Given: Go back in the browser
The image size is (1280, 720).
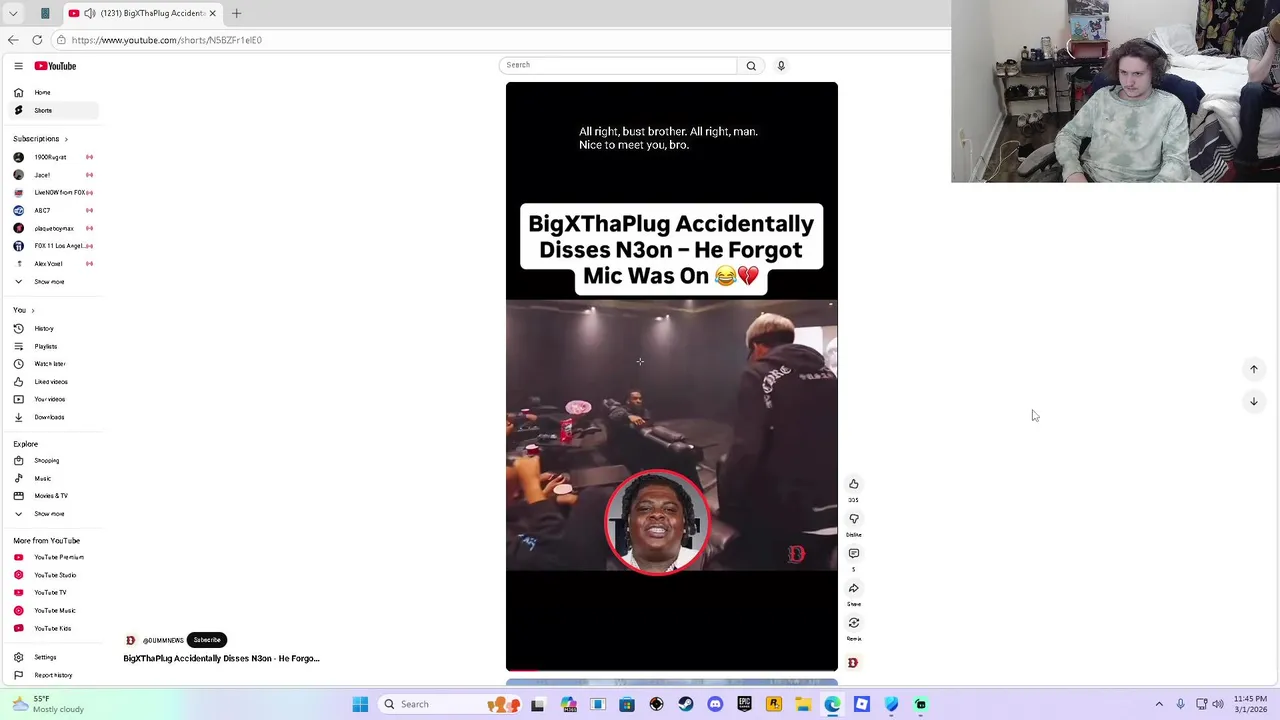Looking at the screenshot, I should pyautogui.click(x=13, y=40).
